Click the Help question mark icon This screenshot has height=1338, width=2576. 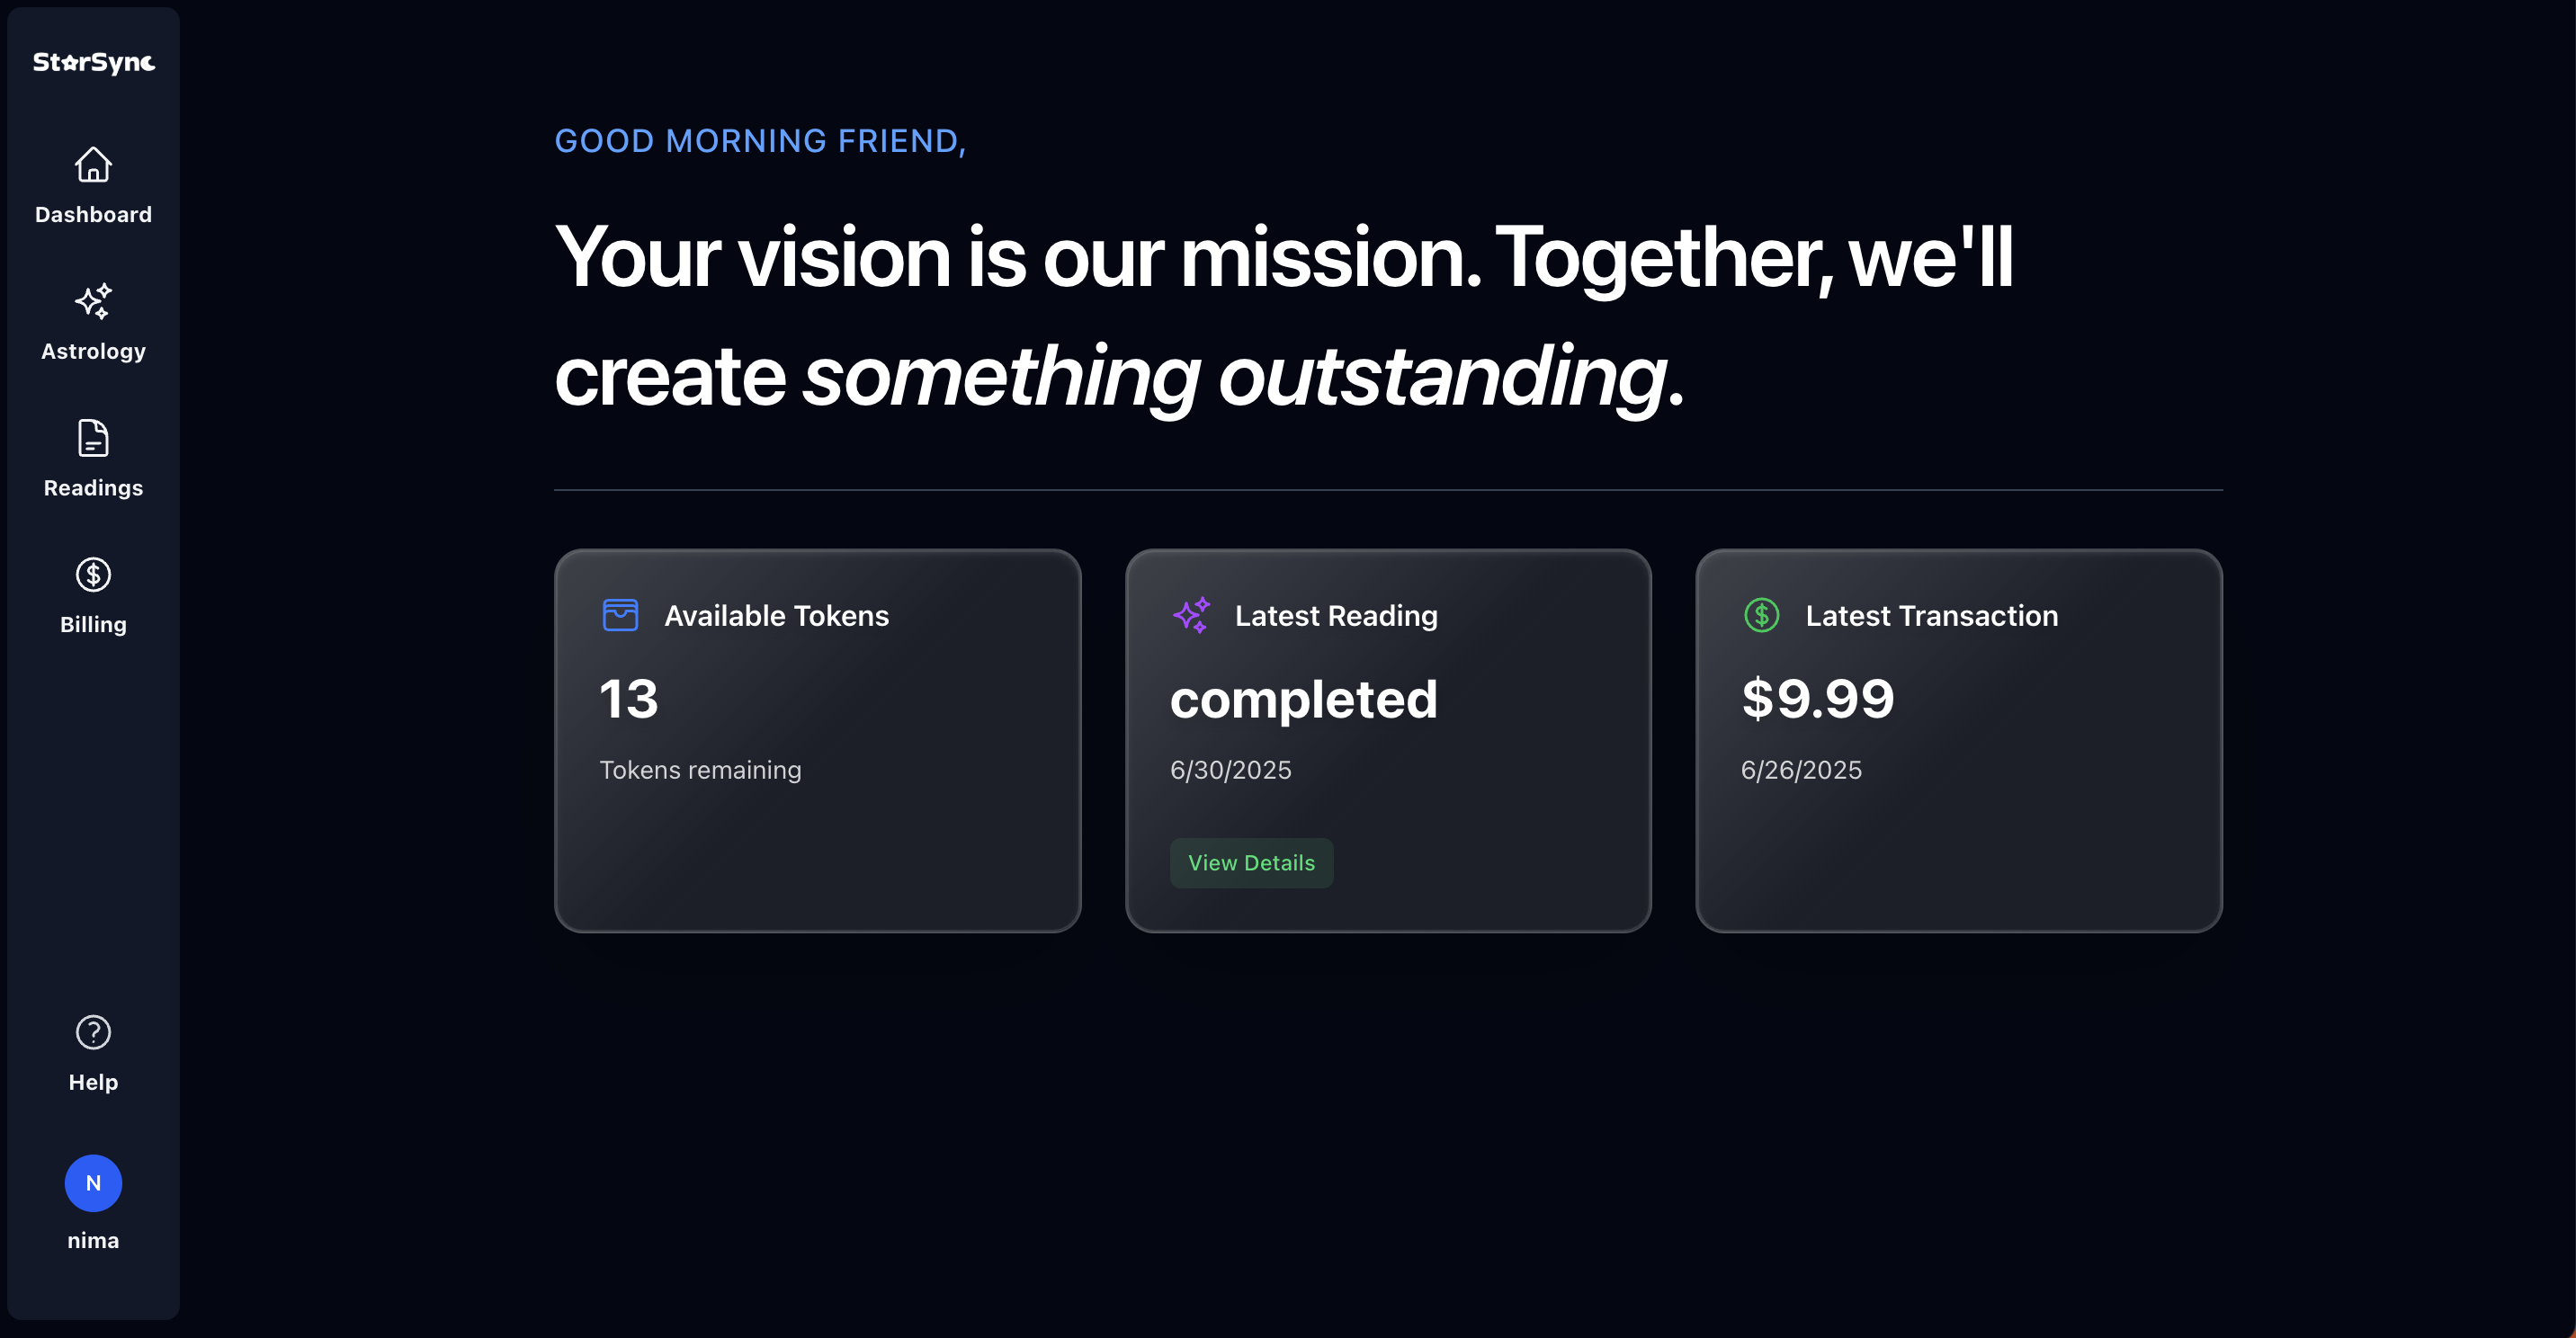coord(93,1032)
